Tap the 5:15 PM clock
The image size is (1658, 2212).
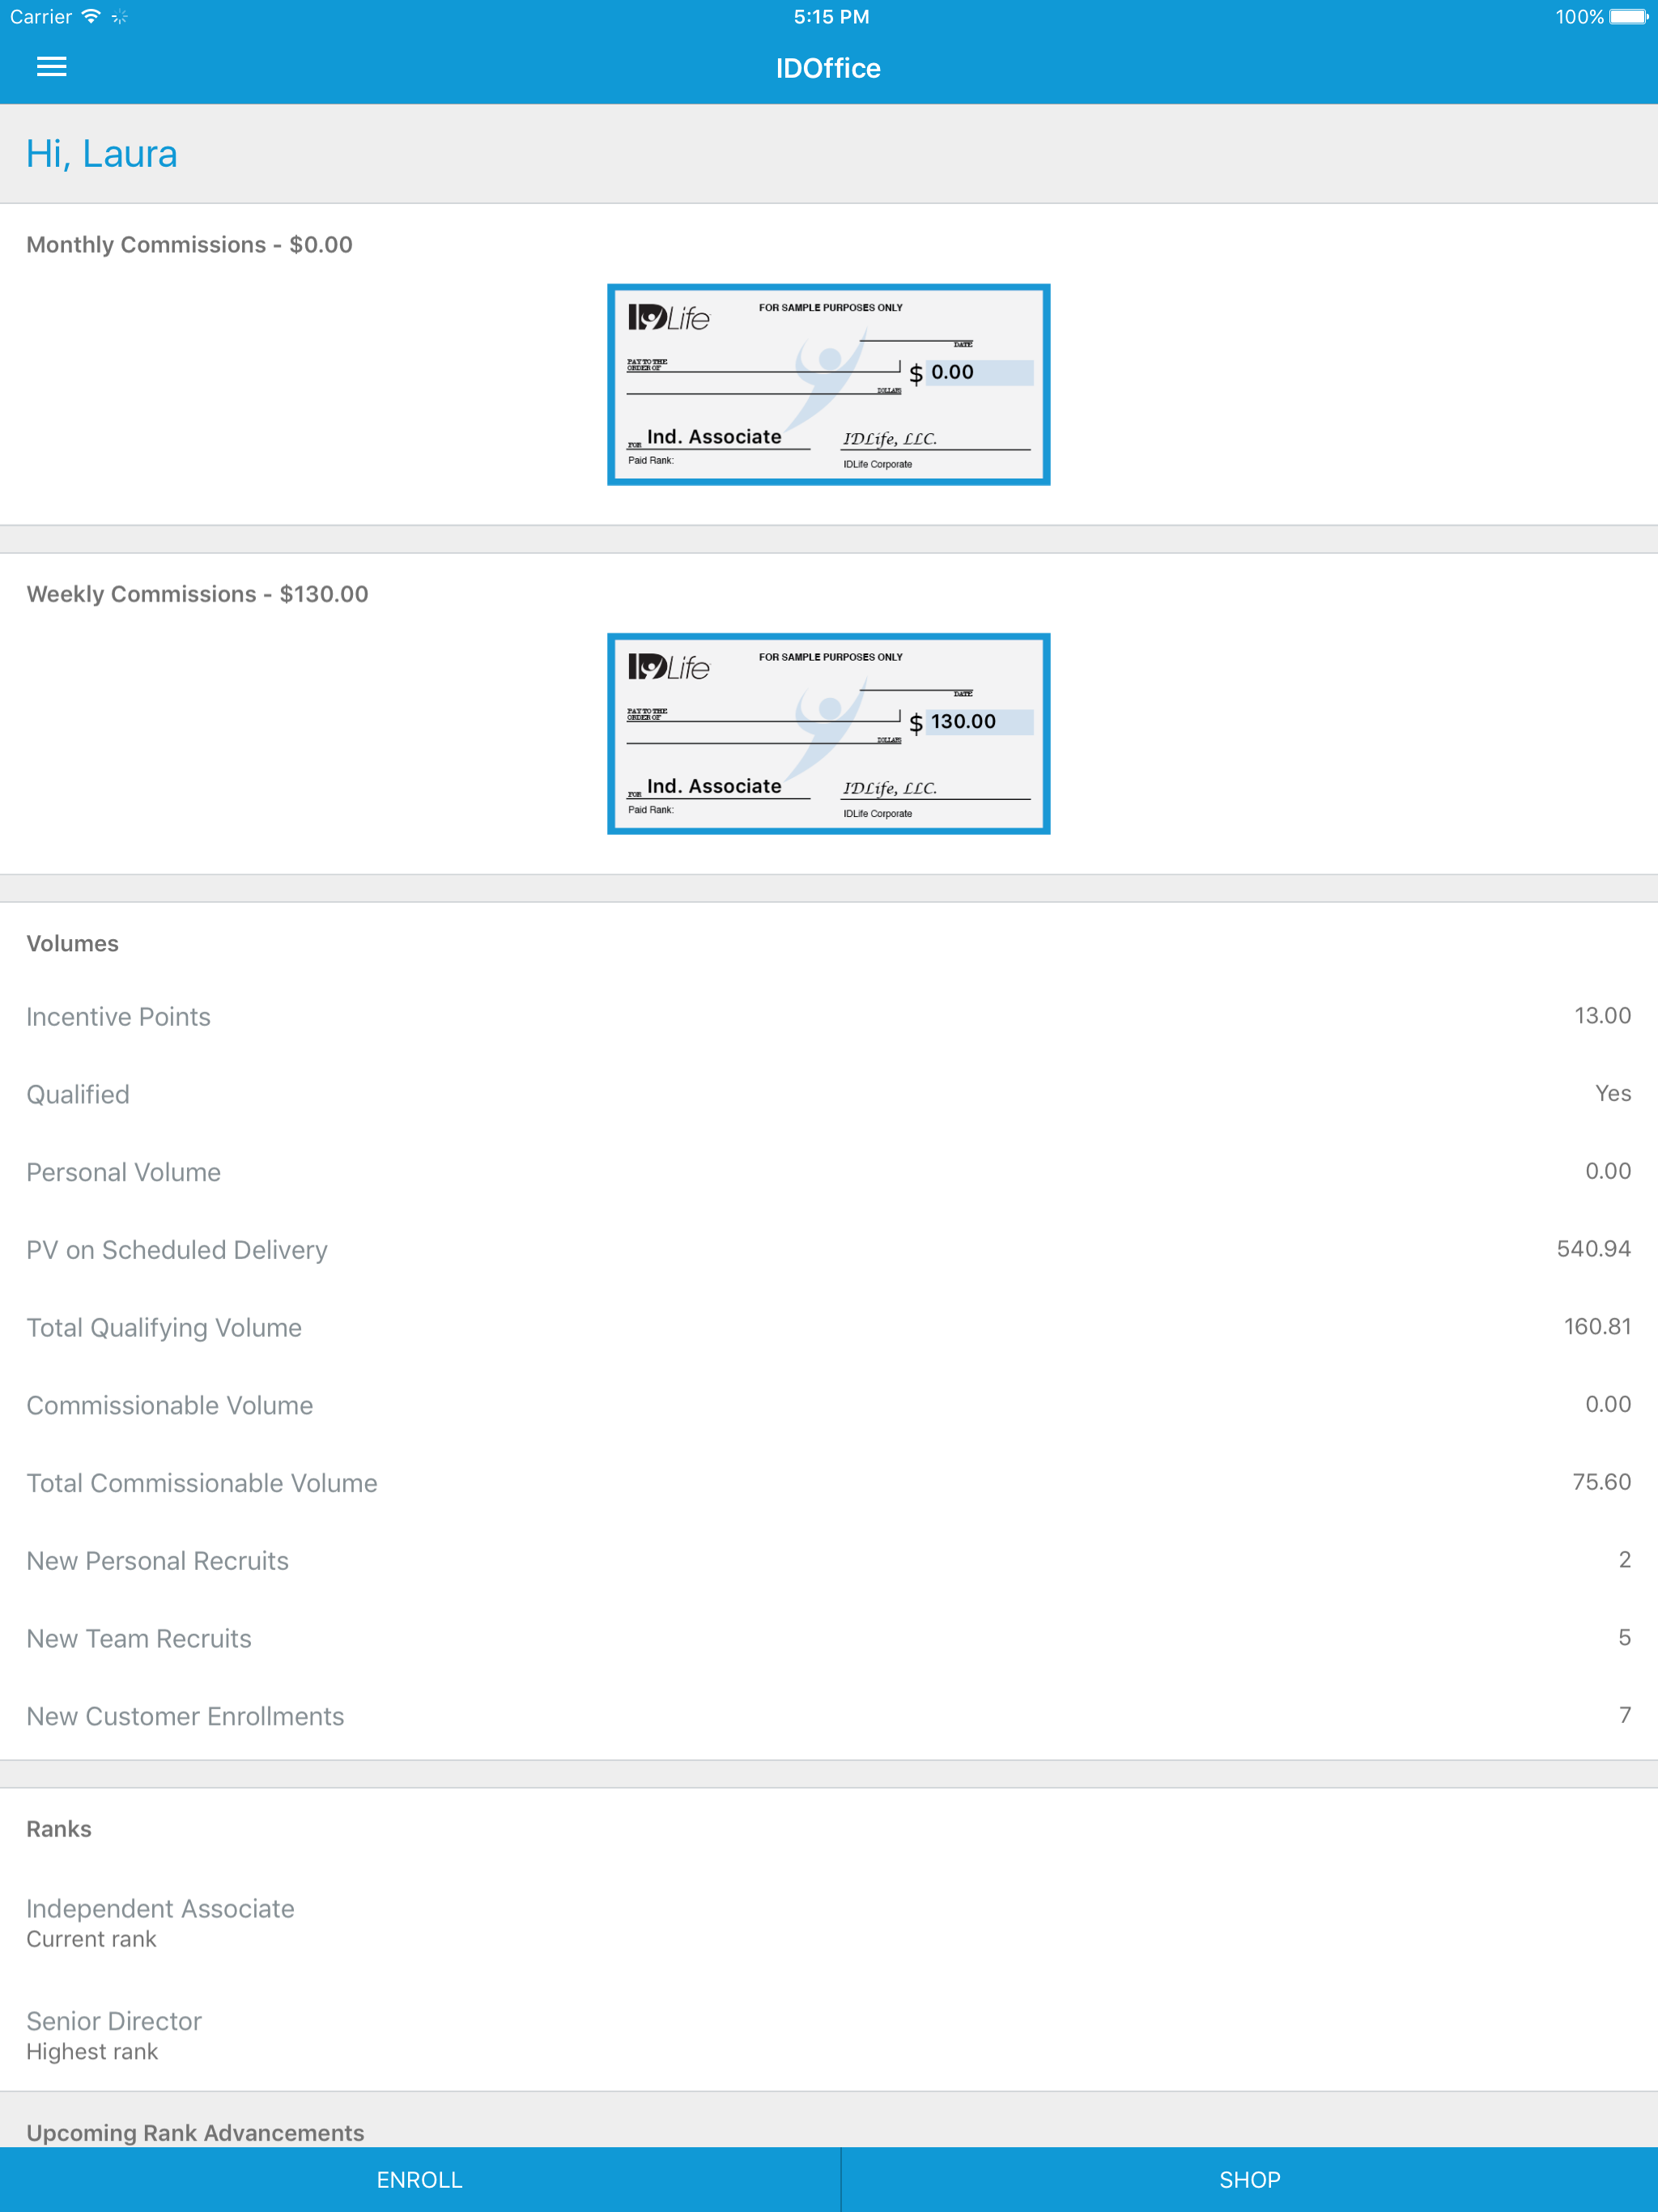[x=831, y=16]
